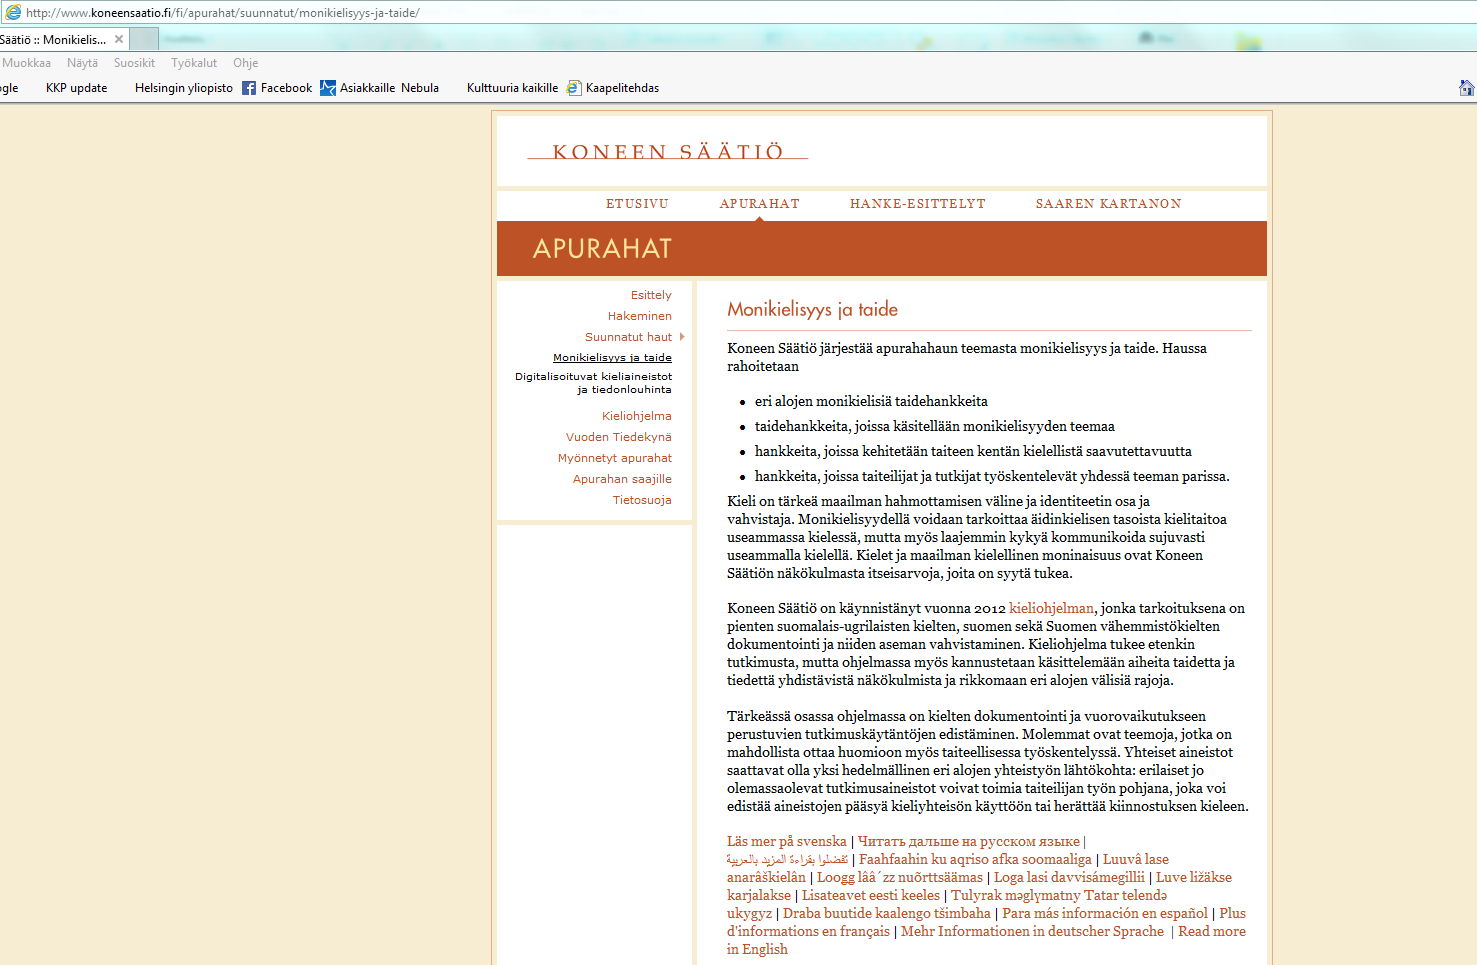Image resolution: width=1477 pixels, height=965 pixels.
Task: Click the Home icon in the toolbar
Action: [1466, 88]
